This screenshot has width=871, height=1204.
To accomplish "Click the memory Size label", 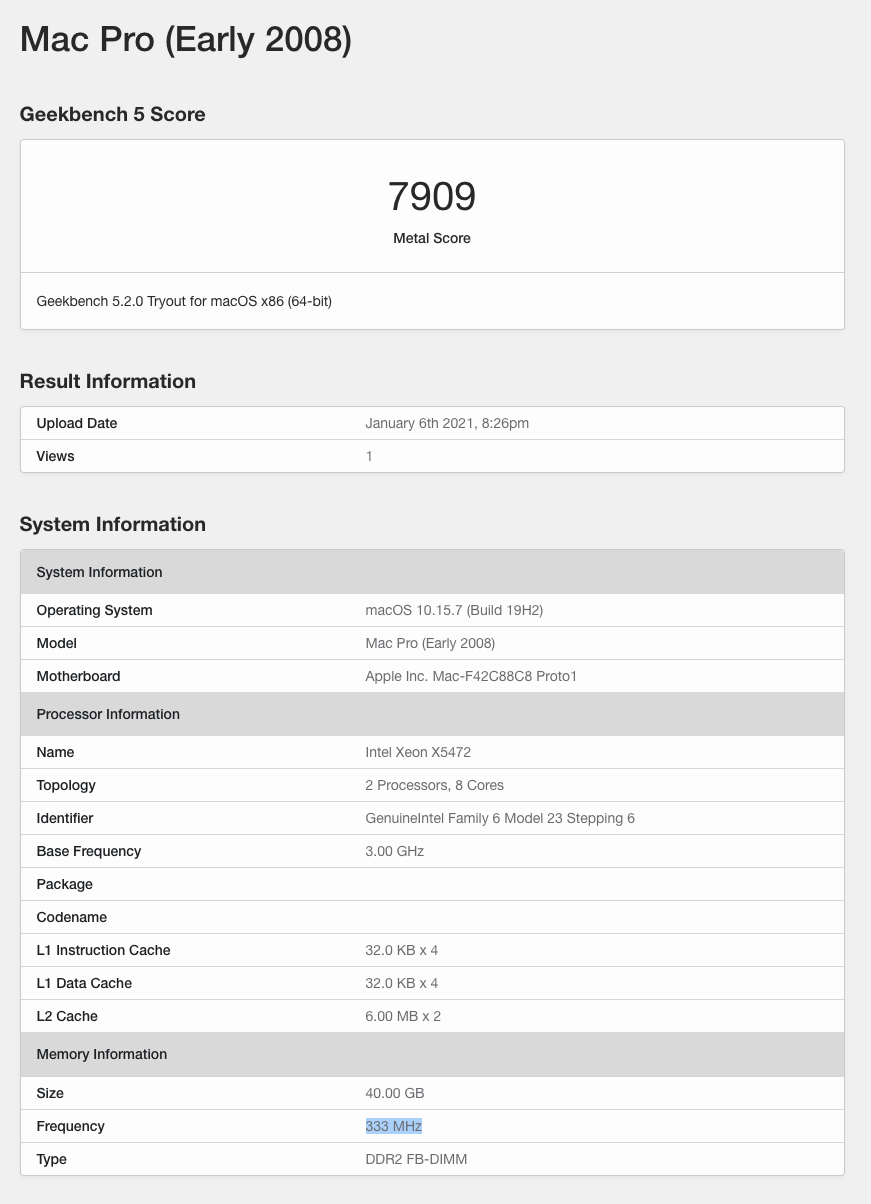I will click(50, 1093).
